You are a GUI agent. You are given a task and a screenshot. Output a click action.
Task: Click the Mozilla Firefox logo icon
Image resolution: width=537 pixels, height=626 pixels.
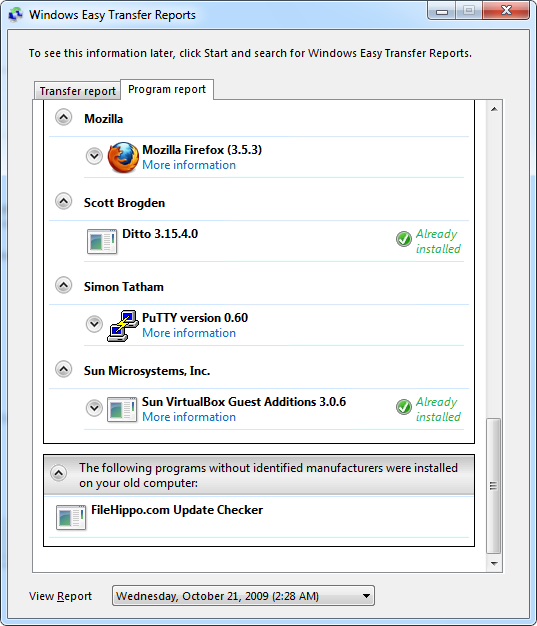pyautogui.click(x=123, y=157)
